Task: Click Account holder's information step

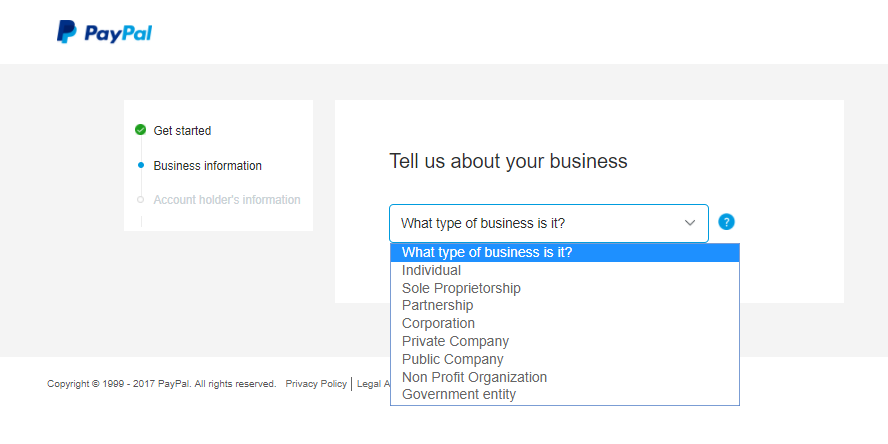Action: pos(226,200)
